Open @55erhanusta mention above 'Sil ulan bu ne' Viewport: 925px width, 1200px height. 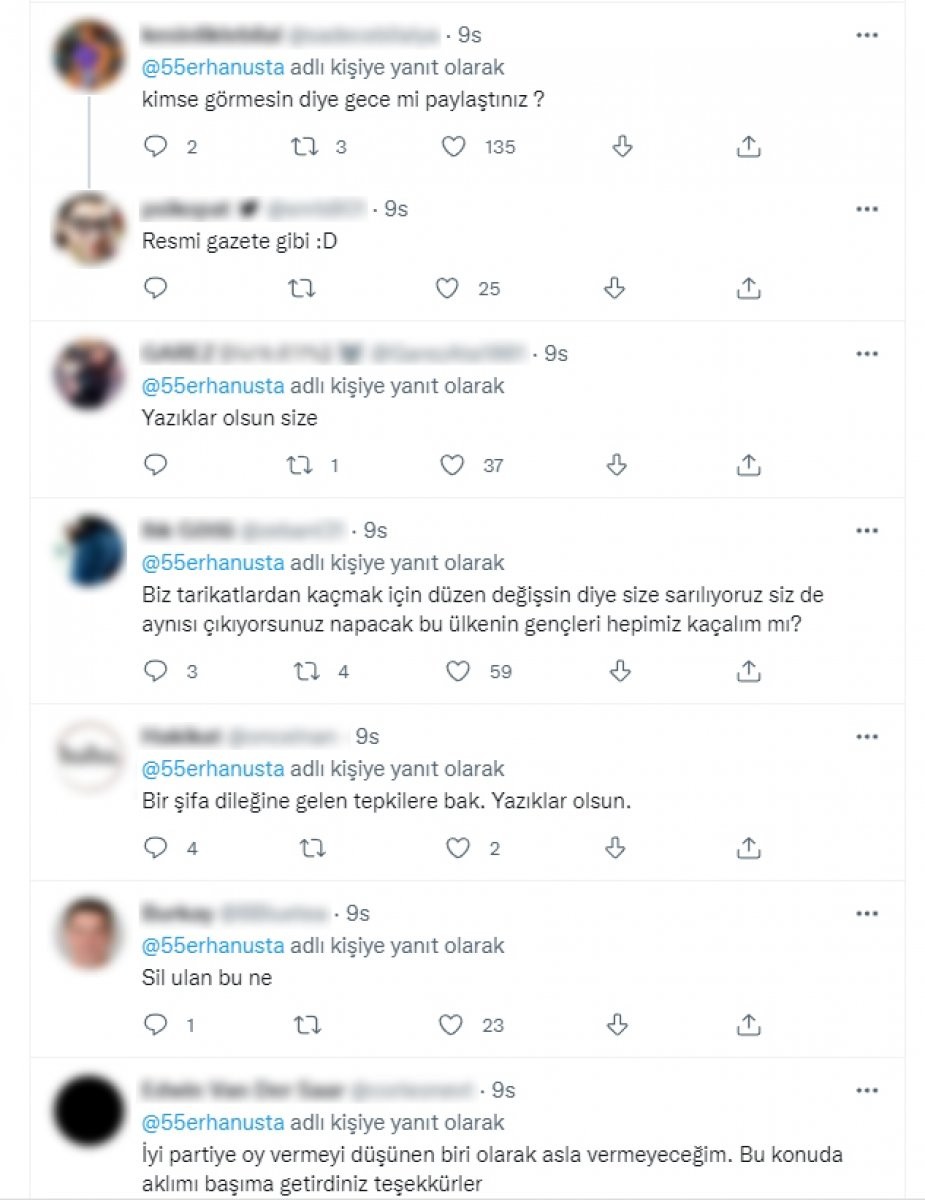(214, 945)
